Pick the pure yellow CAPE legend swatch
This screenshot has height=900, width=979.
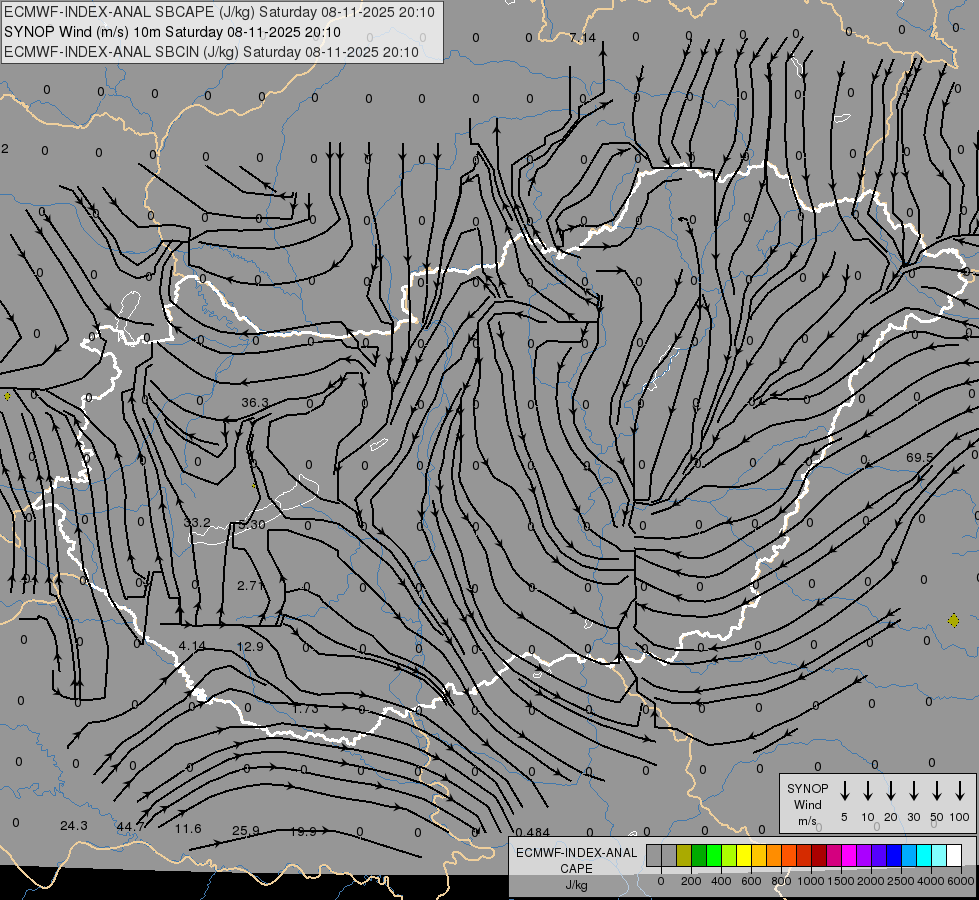tap(744, 855)
